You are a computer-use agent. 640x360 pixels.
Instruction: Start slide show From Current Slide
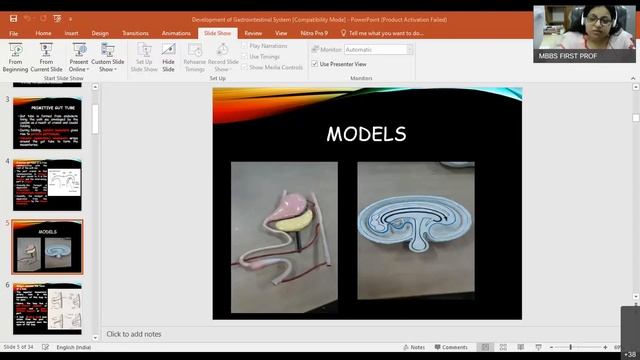[46, 58]
